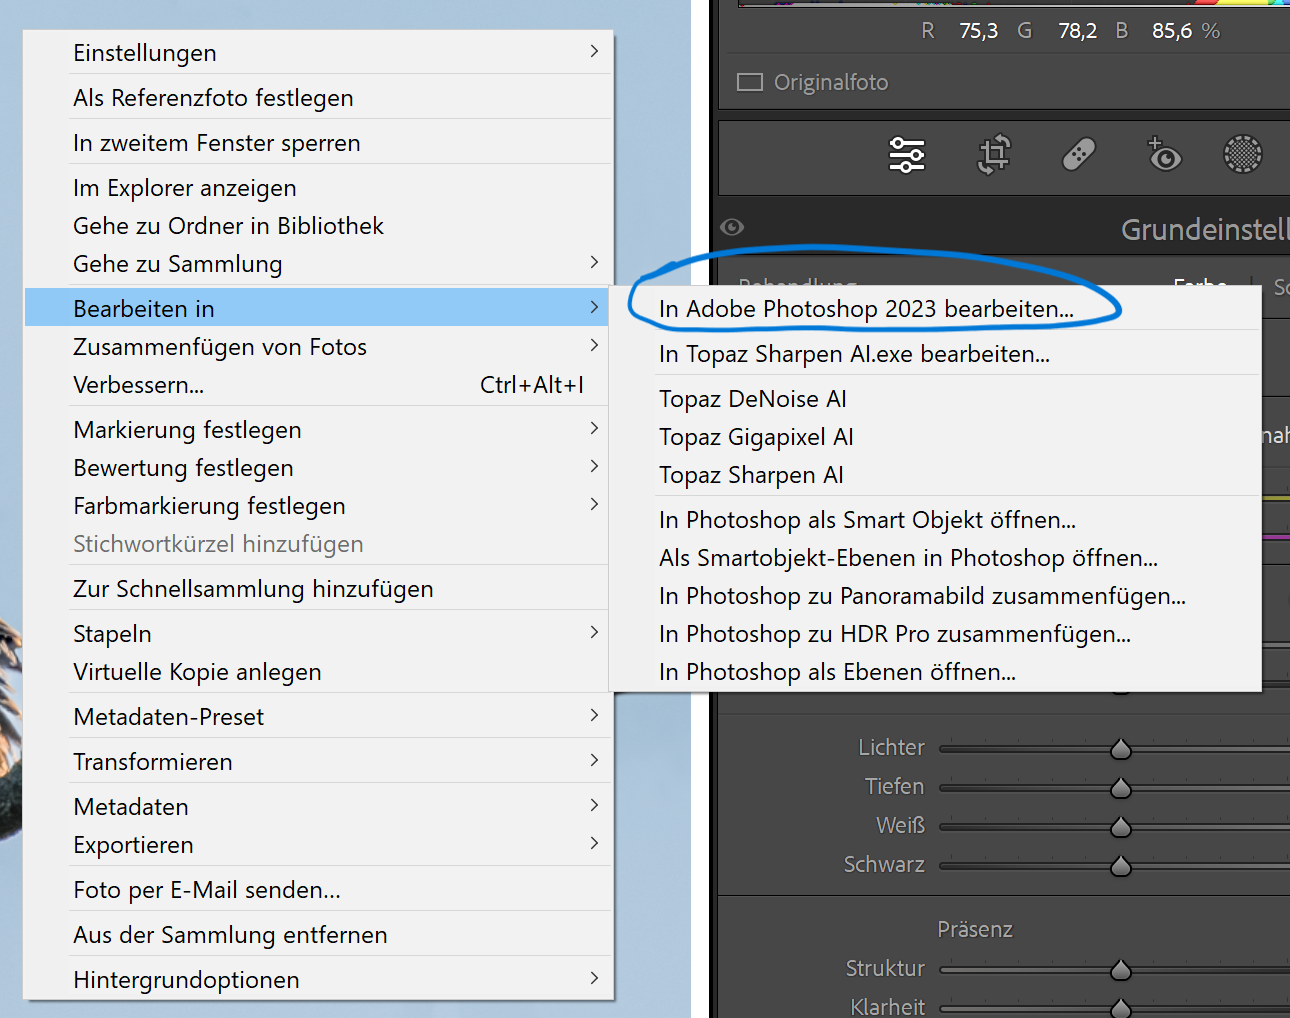Viewport: 1290px width, 1018px height.
Task: Click the Lichter slider handle
Action: (1121, 749)
